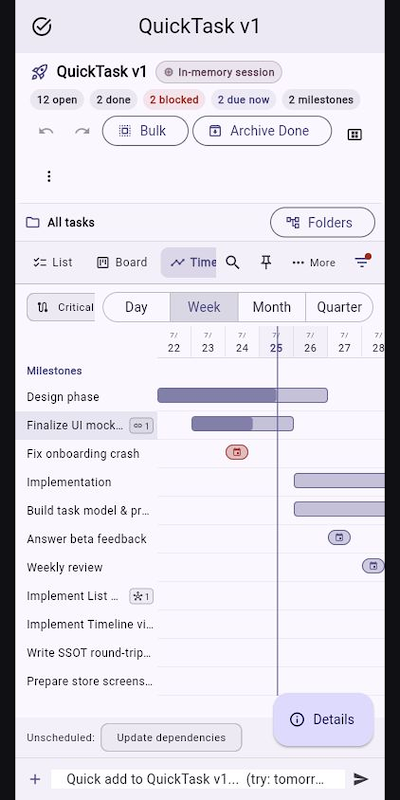Open the filter icon with red dot
The height and width of the screenshot is (800, 400).
point(362,261)
